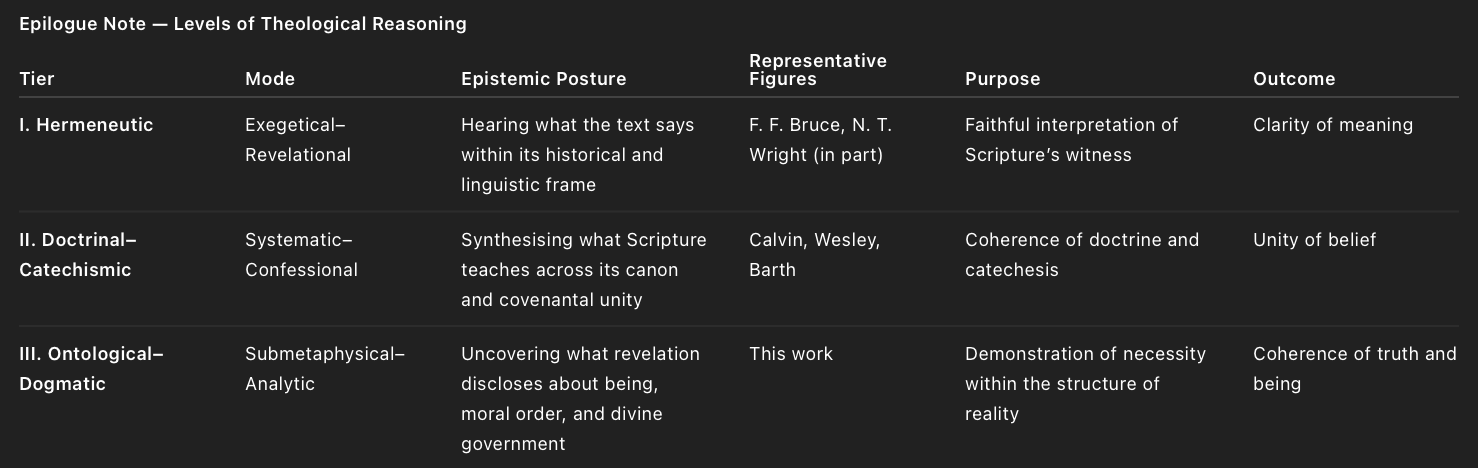Click the "Epilogue Note" table title
Screen dimensions: 1478x468
point(242,24)
